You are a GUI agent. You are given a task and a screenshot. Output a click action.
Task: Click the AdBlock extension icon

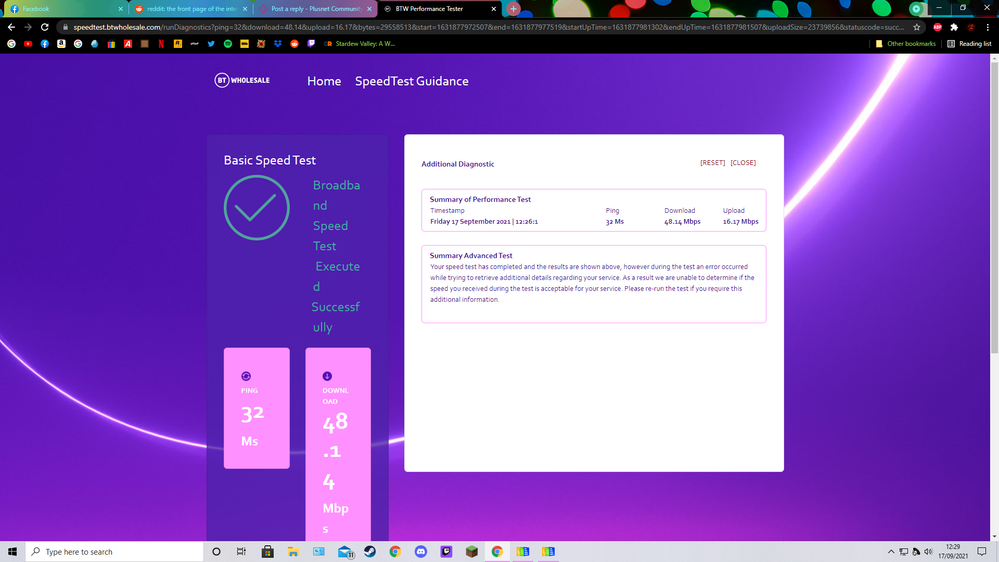(x=937, y=27)
